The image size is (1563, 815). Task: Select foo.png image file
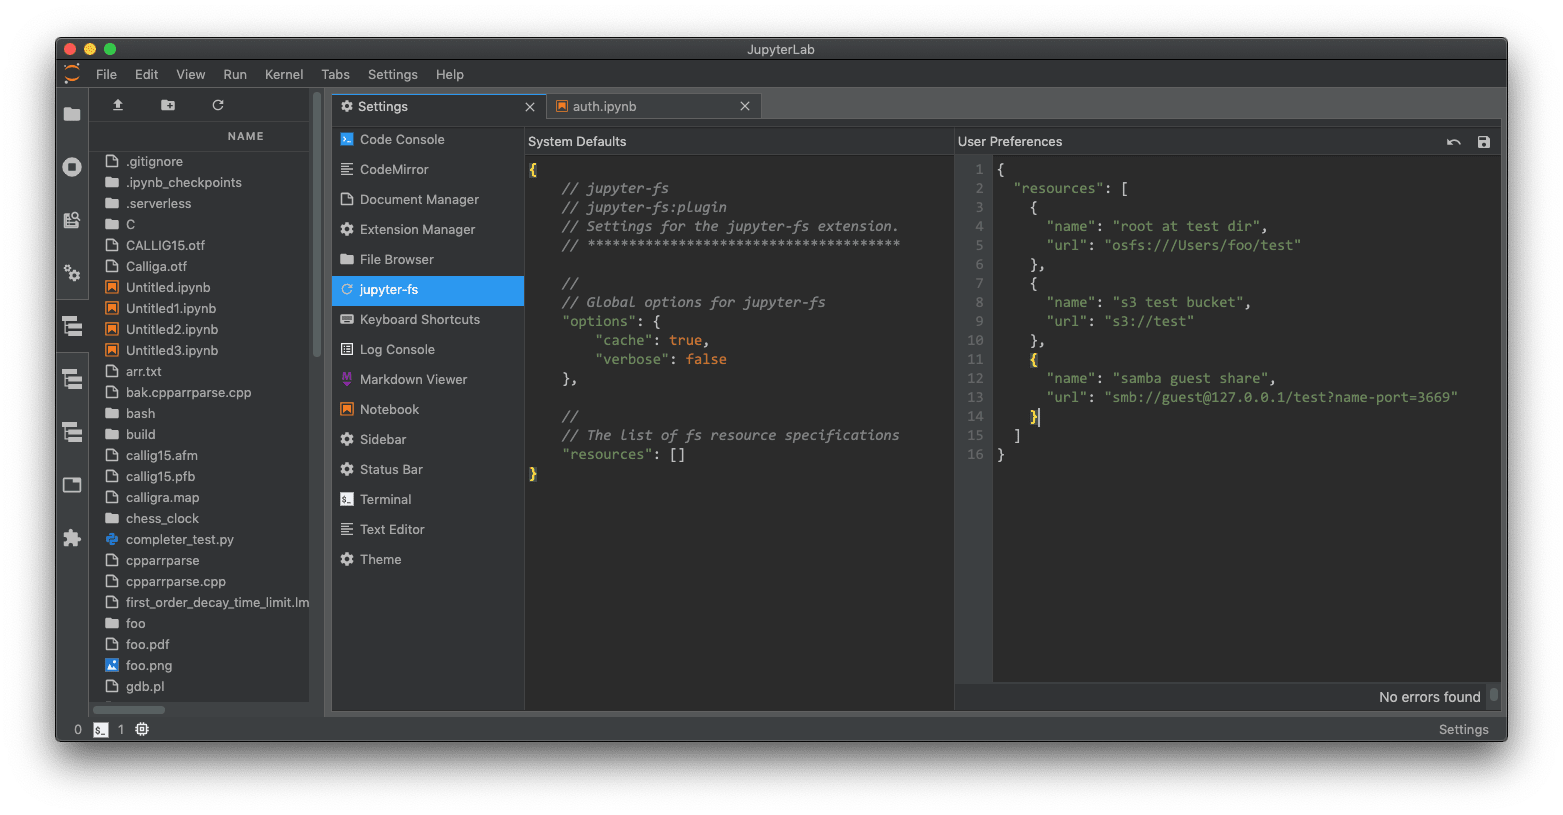coord(200,665)
